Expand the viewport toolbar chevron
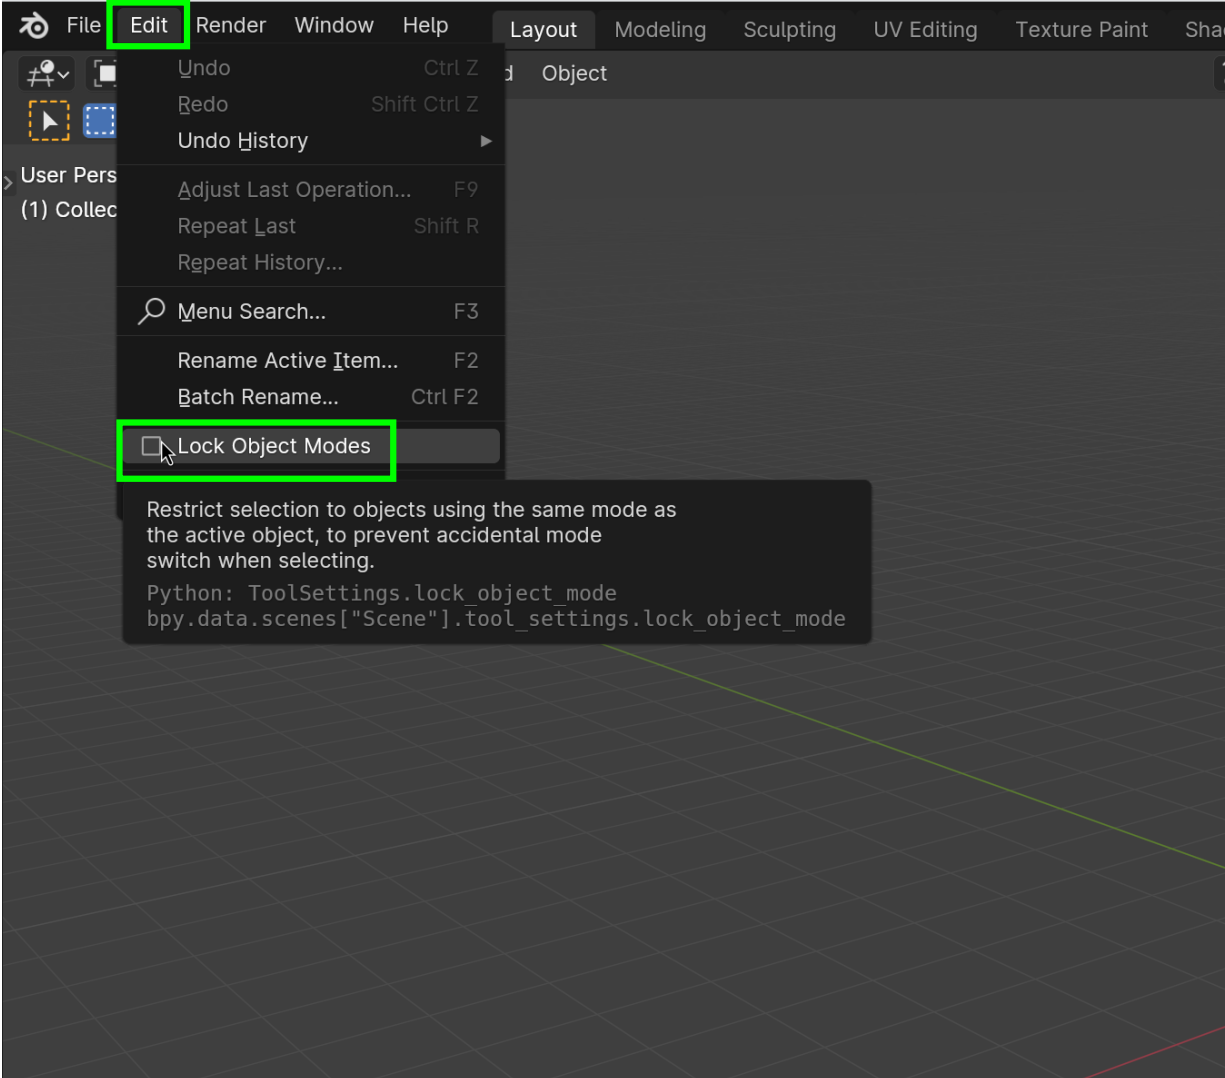Screen dimensions: 1225x1078 [8, 182]
